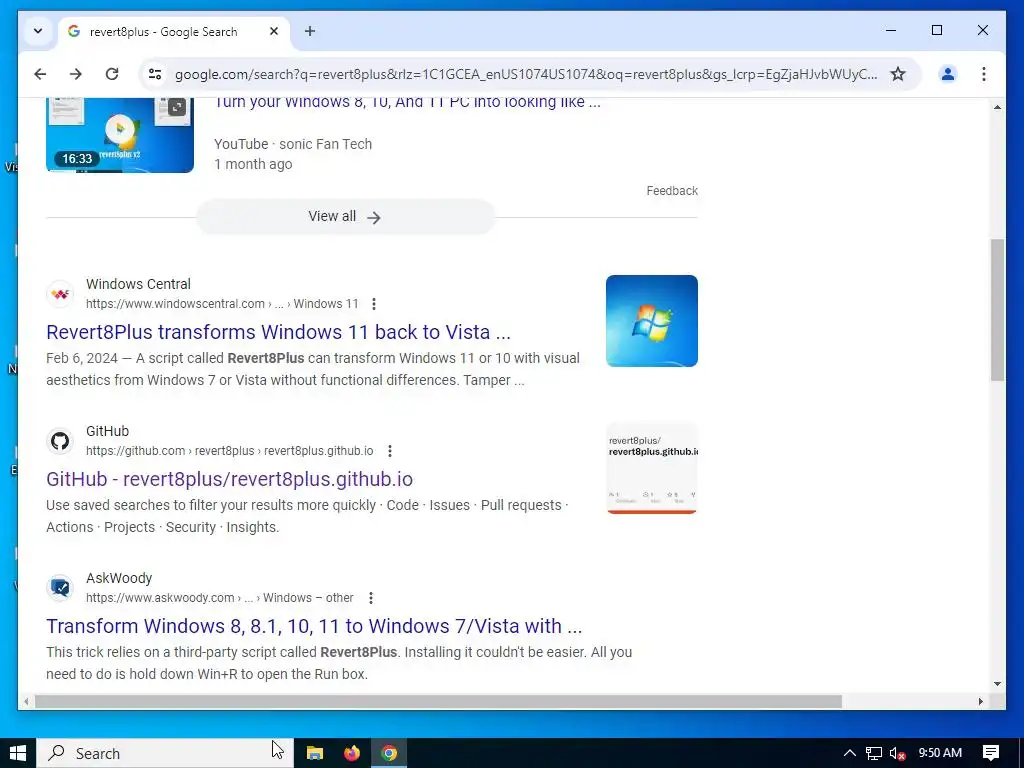The width and height of the screenshot is (1024, 768).
Task: Click the scroll up arrow of vertical scrollbar
Action: tap(997, 106)
